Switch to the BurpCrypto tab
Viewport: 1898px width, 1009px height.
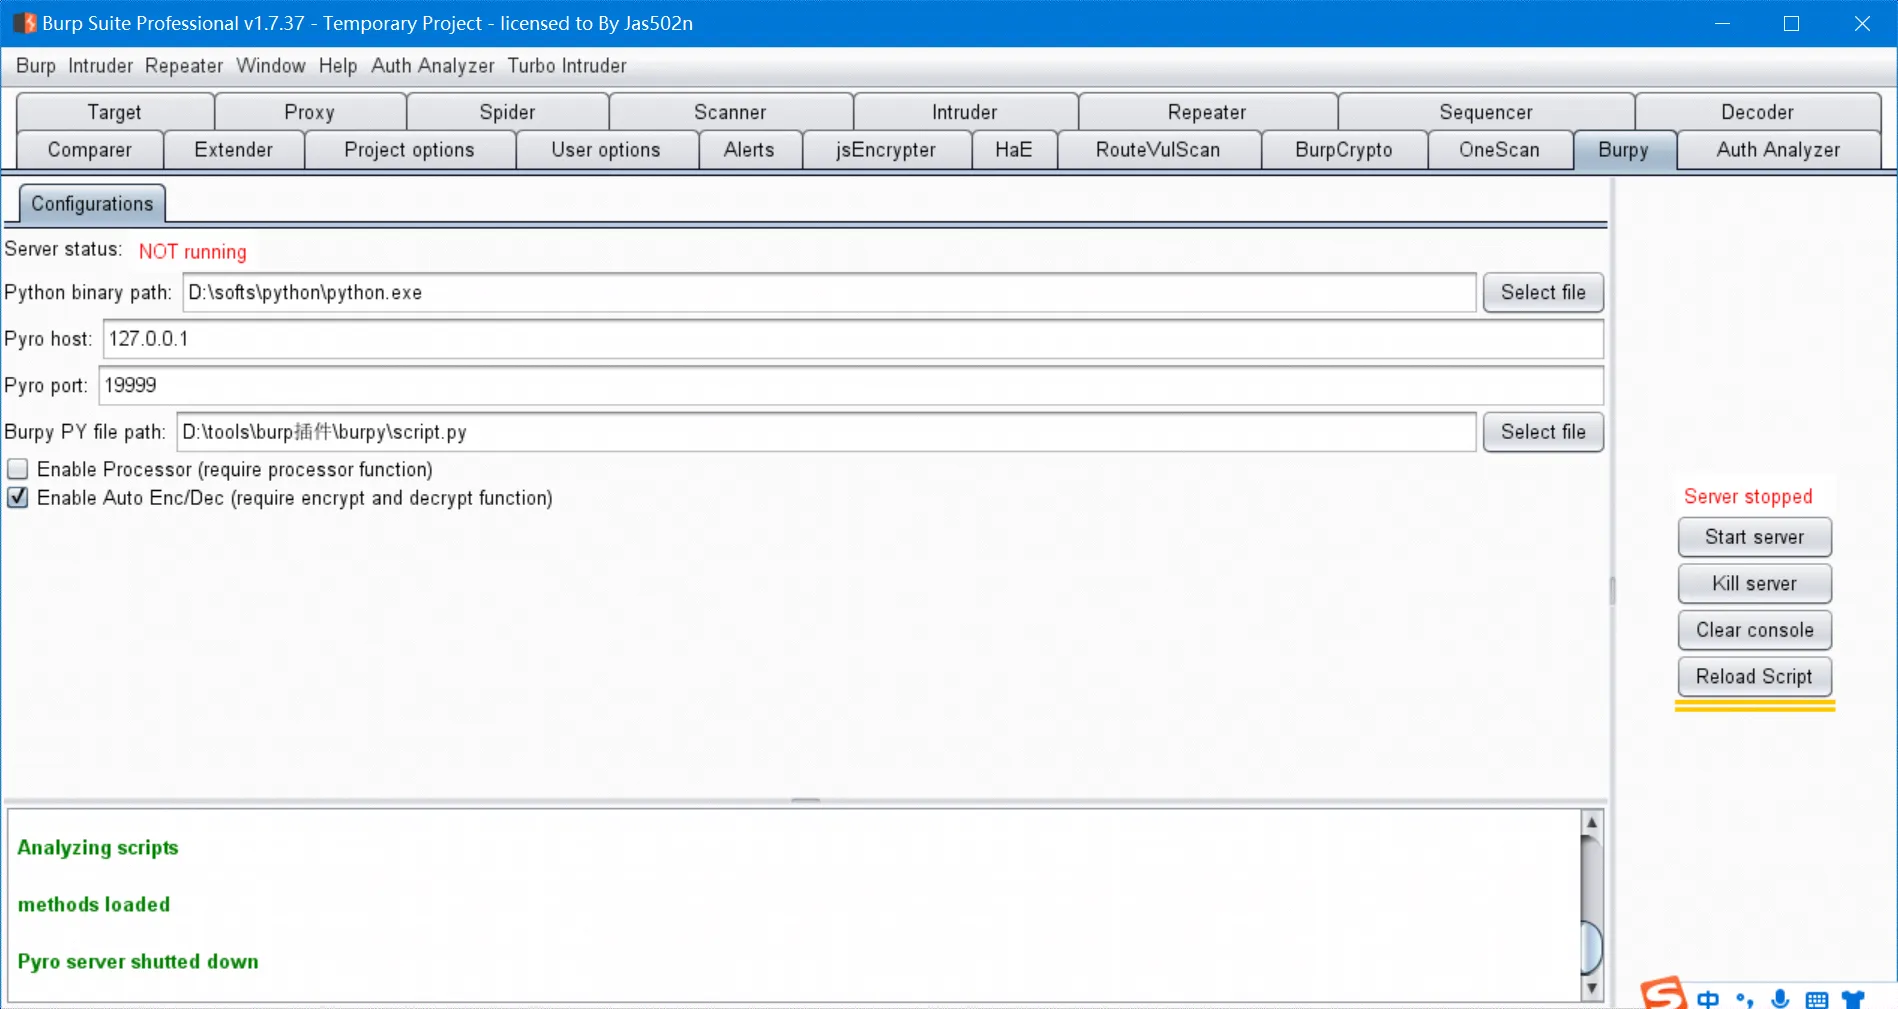[1343, 150]
